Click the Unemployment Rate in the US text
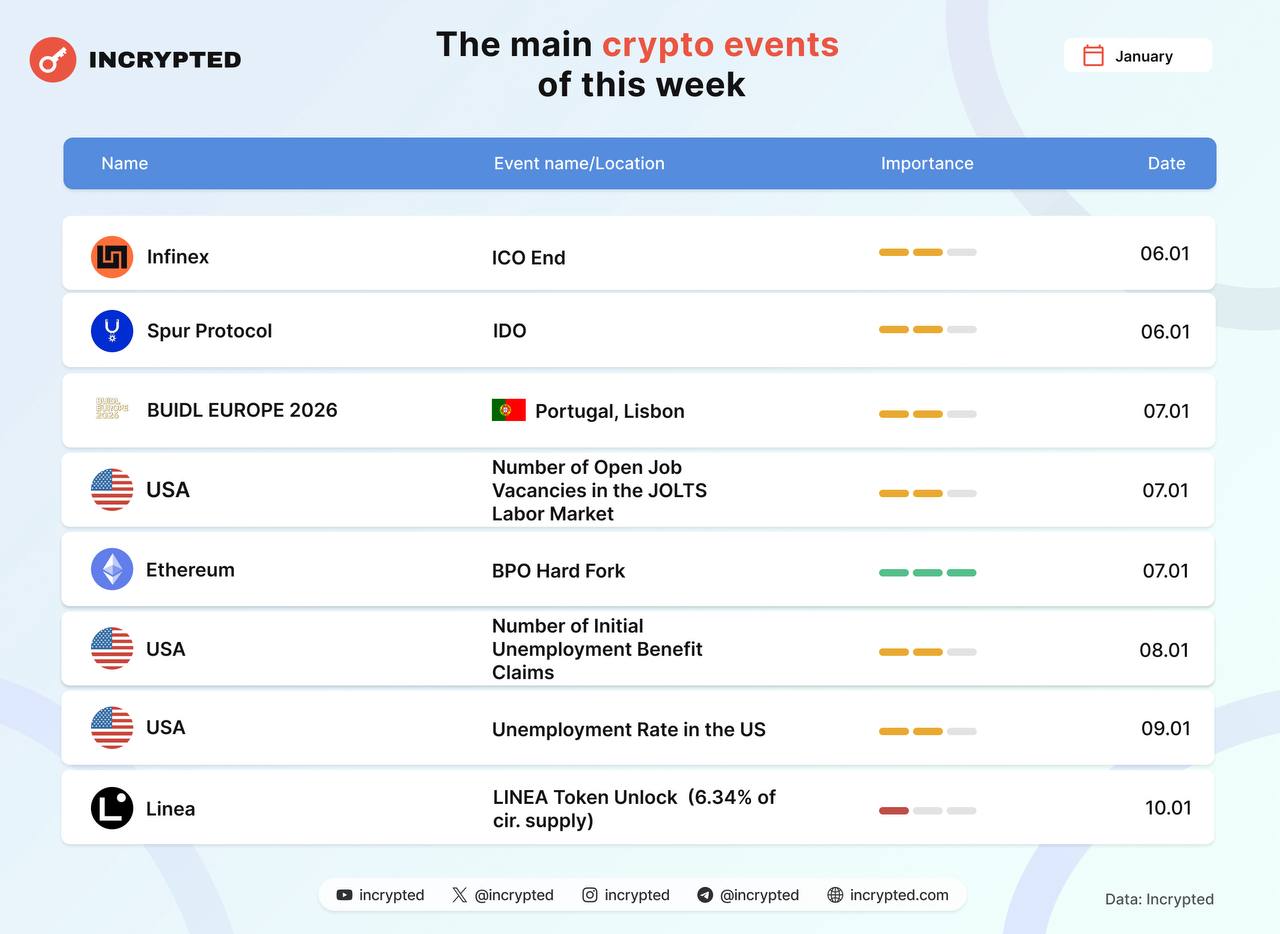 click(x=629, y=730)
